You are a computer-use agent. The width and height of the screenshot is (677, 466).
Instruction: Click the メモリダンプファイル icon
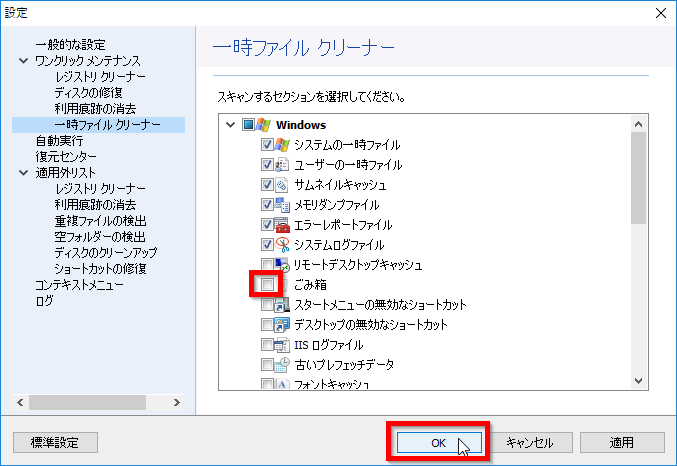(x=282, y=205)
